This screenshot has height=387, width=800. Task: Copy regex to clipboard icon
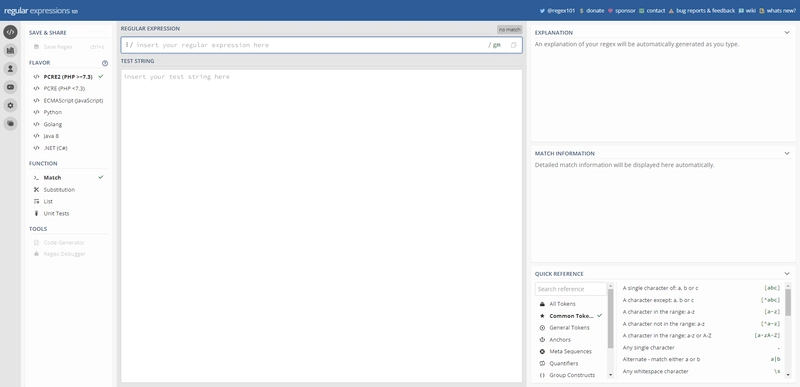pyautogui.click(x=513, y=45)
